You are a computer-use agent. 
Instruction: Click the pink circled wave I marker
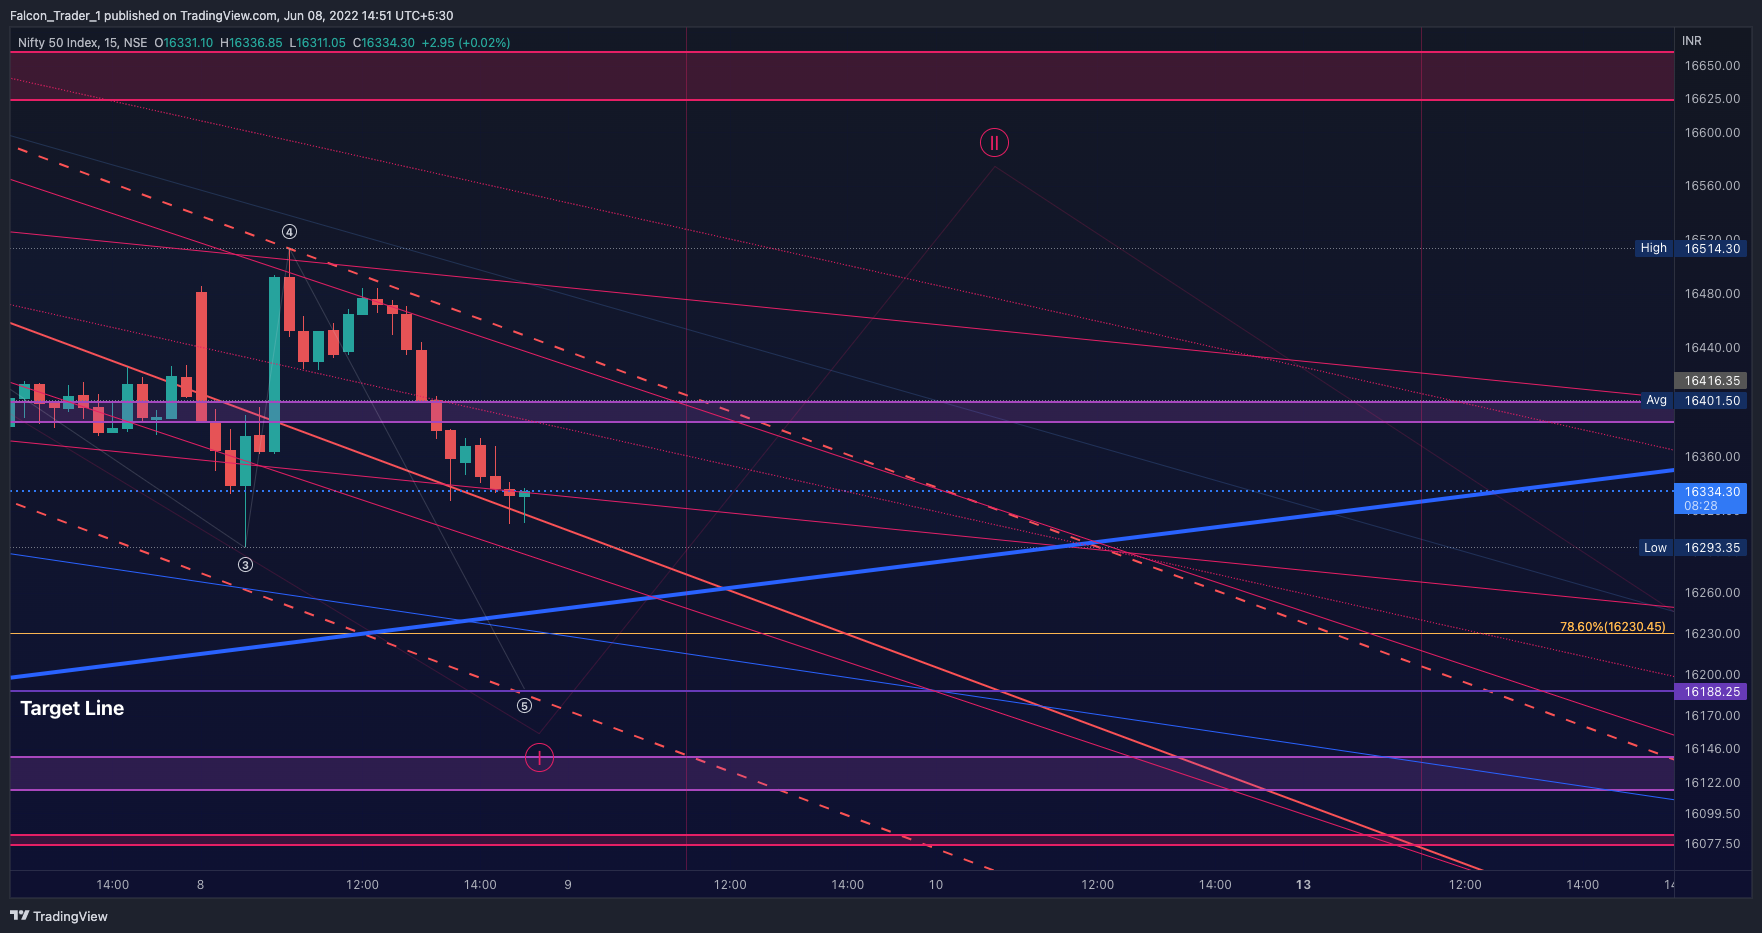click(x=539, y=758)
